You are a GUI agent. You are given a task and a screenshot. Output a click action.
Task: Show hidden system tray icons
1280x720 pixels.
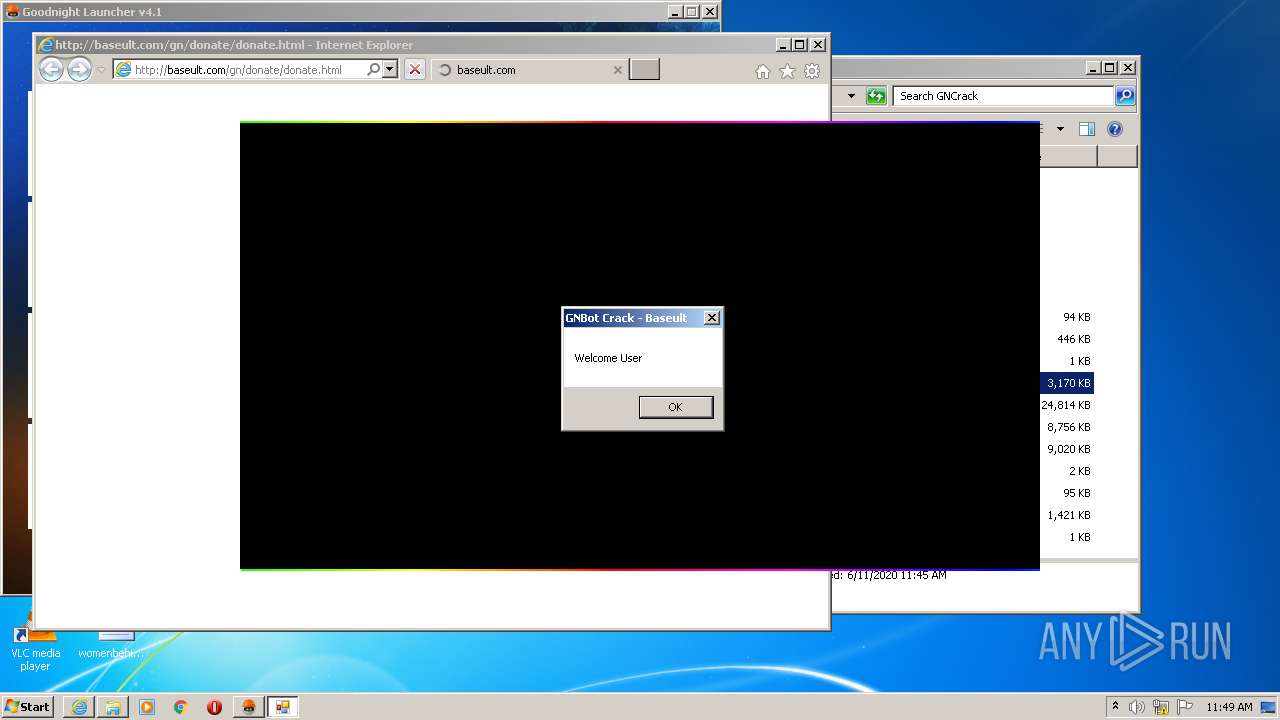click(x=1115, y=707)
